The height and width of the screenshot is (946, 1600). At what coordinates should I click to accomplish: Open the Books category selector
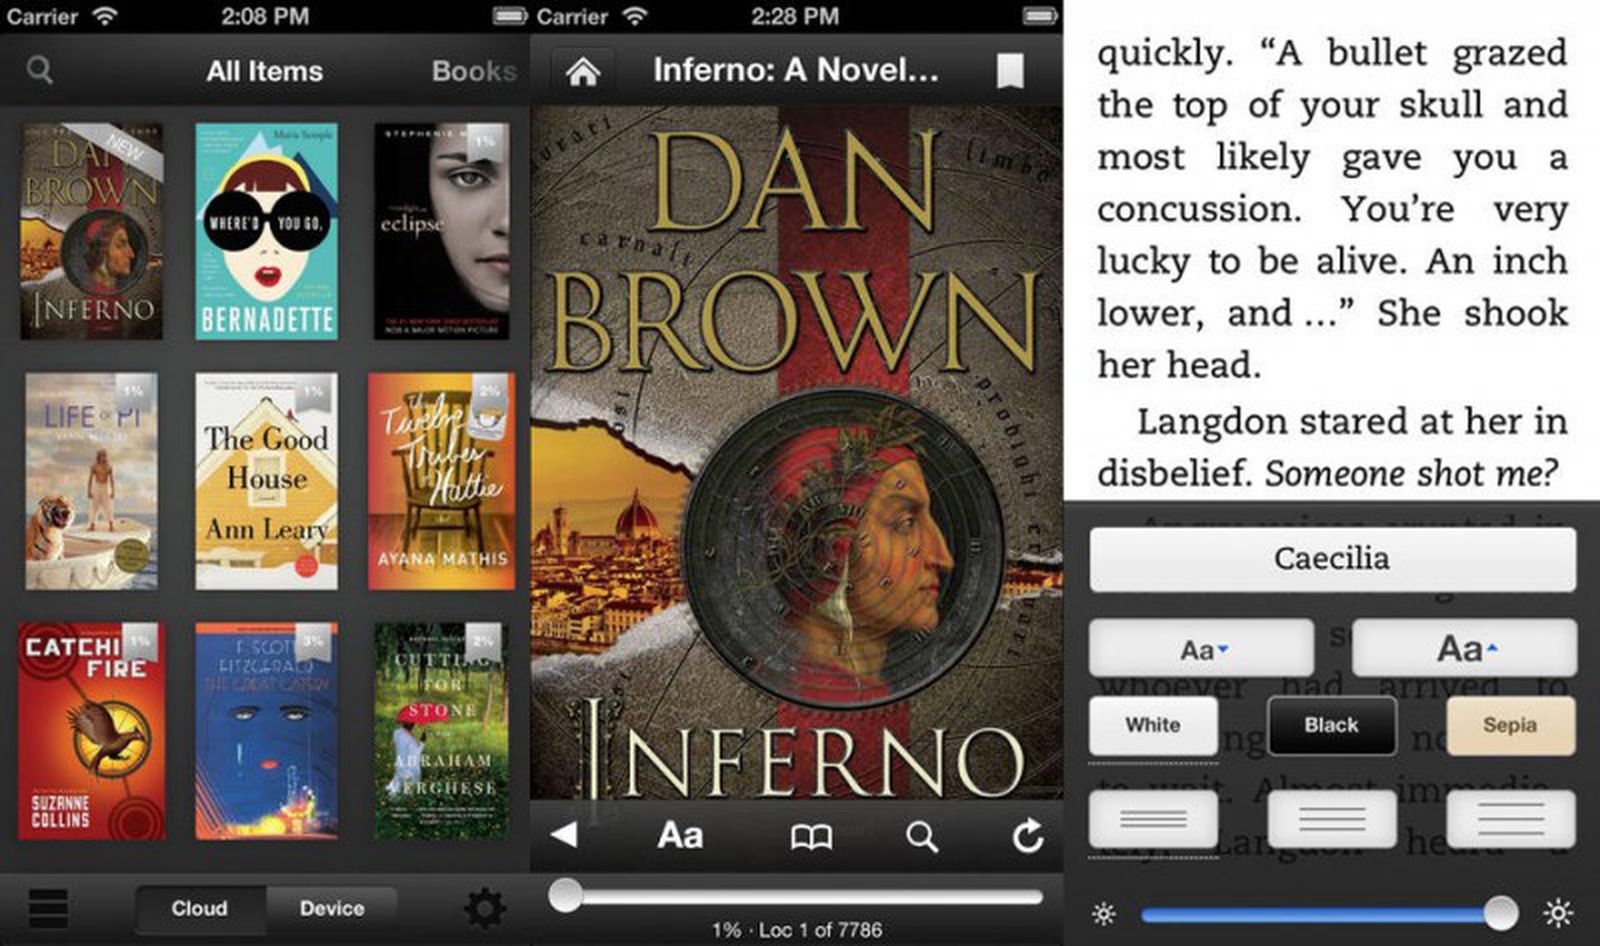(473, 71)
